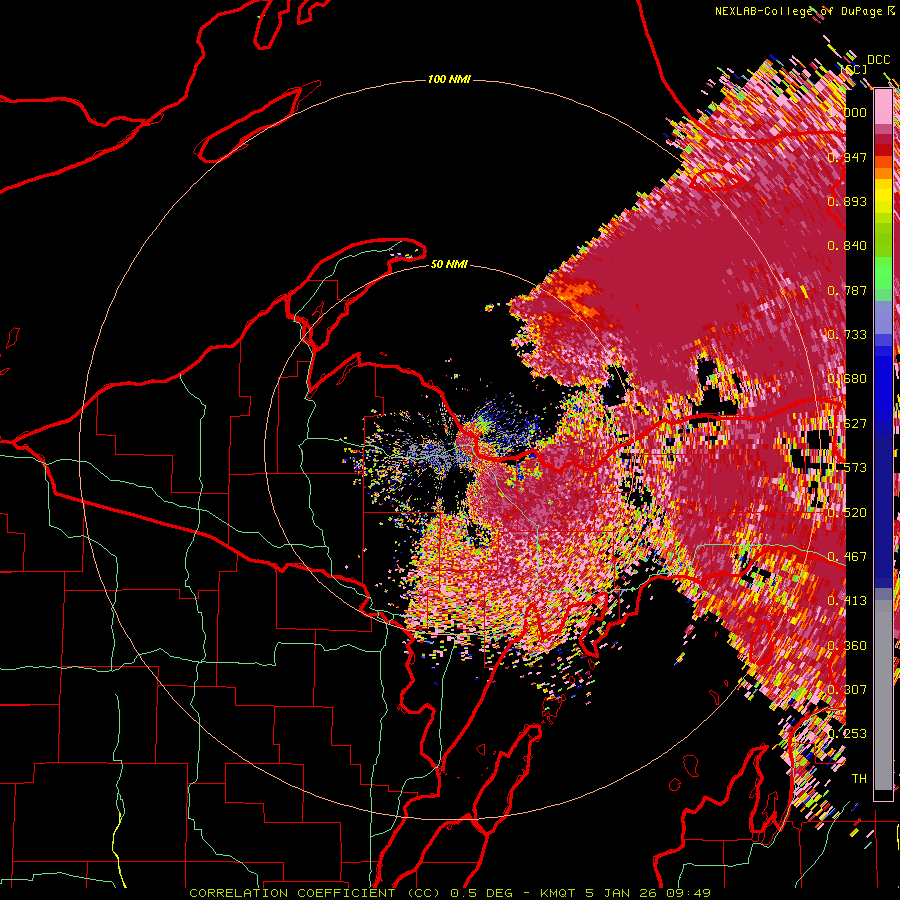Image resolution: width=900 pixels, height=900 pixels.
Task: Click the 0.307 value on the color scale
Action: coord(847,689)
